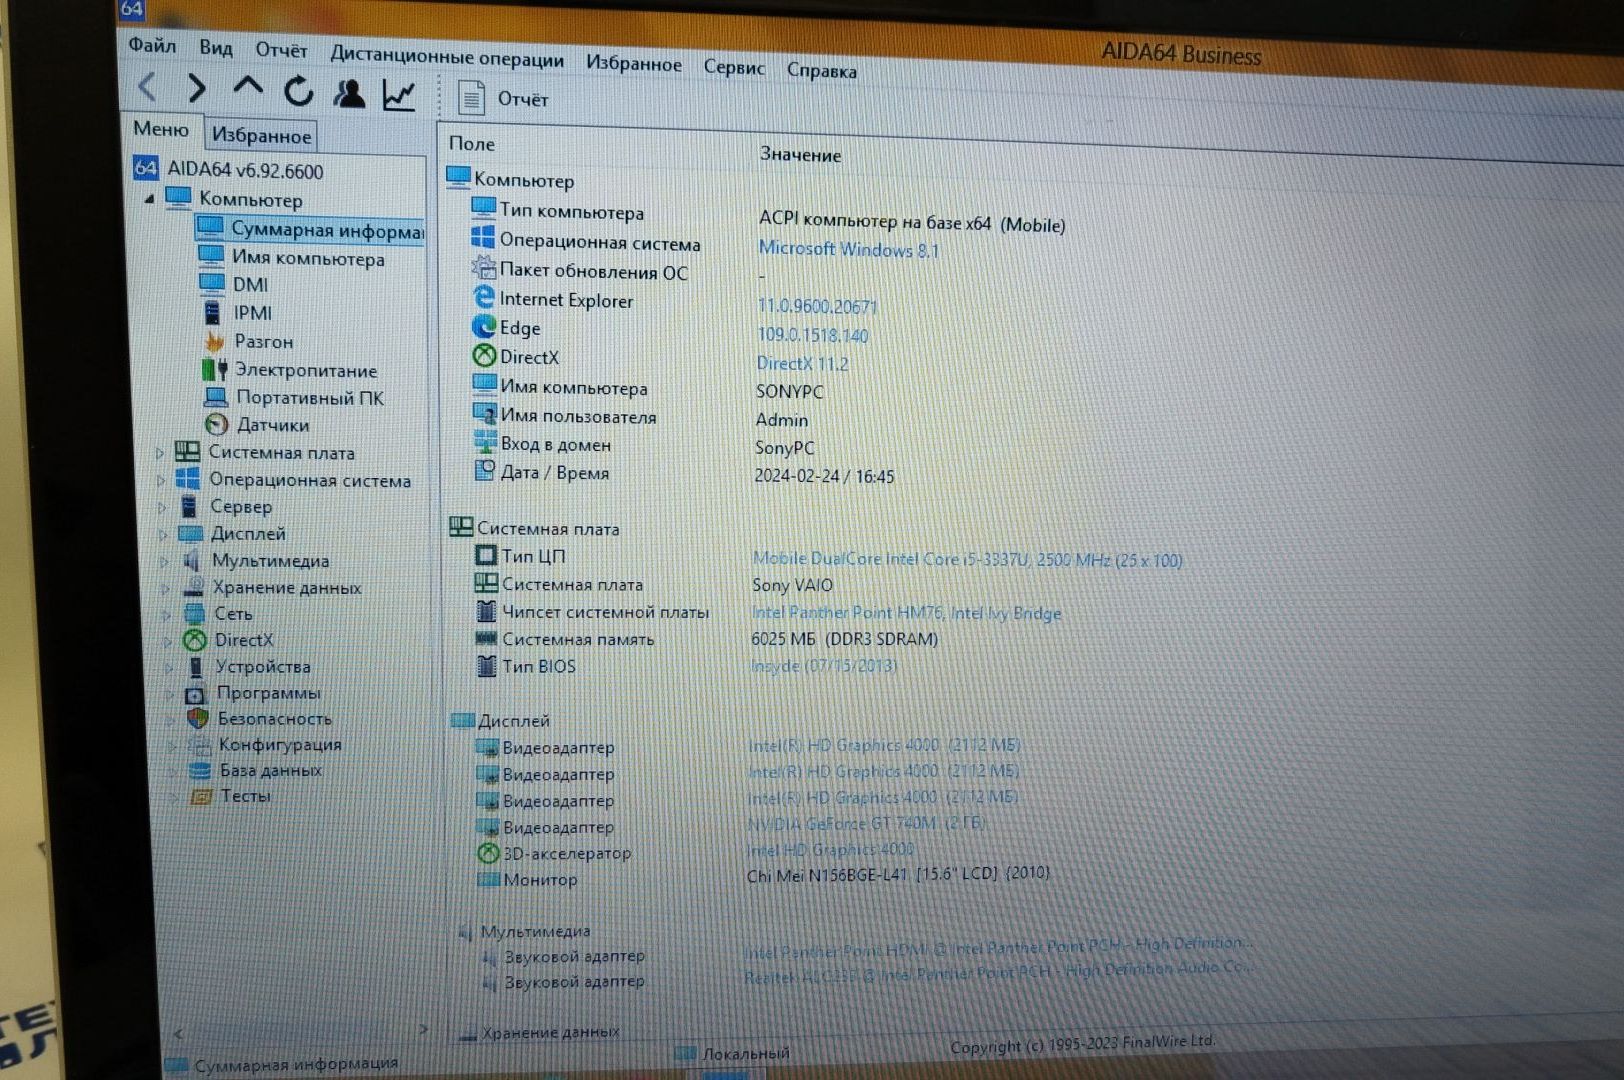The width and height of the screenshot is (1624, 1080).
Task: Switch to the Избранное tab
Action: coord(261,135)
